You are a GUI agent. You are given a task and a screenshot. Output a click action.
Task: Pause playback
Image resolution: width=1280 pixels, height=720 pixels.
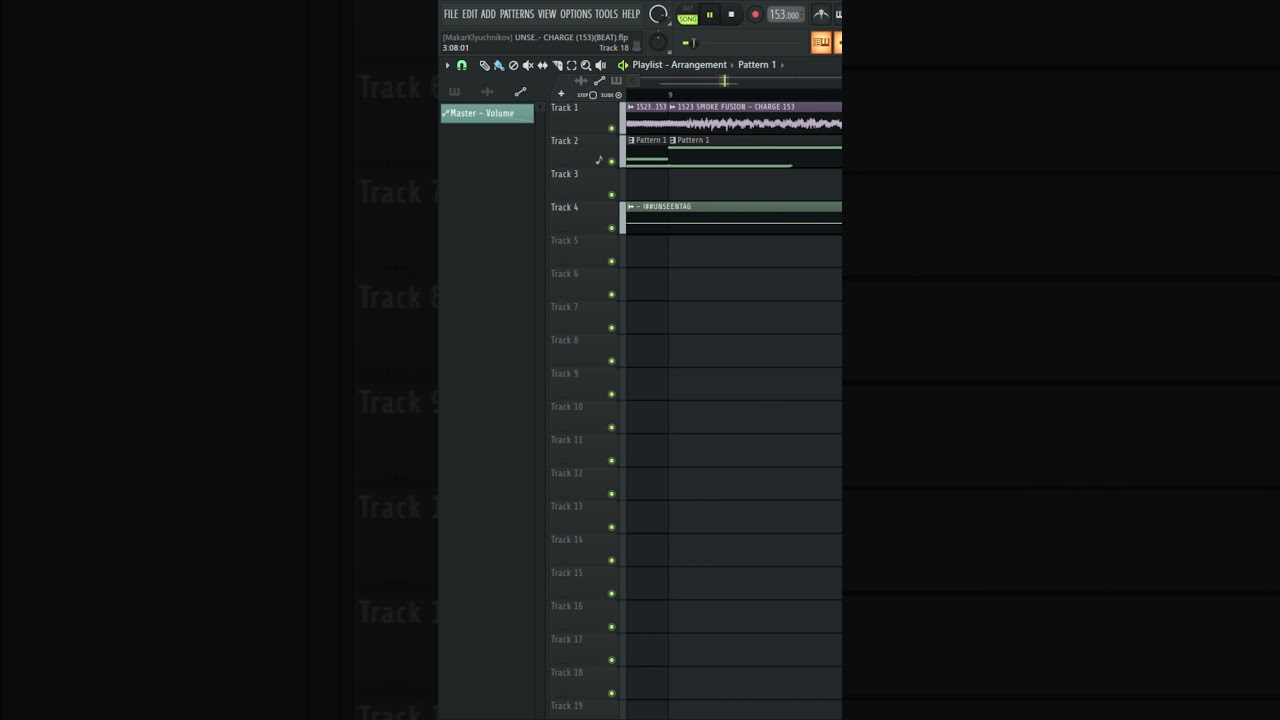(710, 14)
